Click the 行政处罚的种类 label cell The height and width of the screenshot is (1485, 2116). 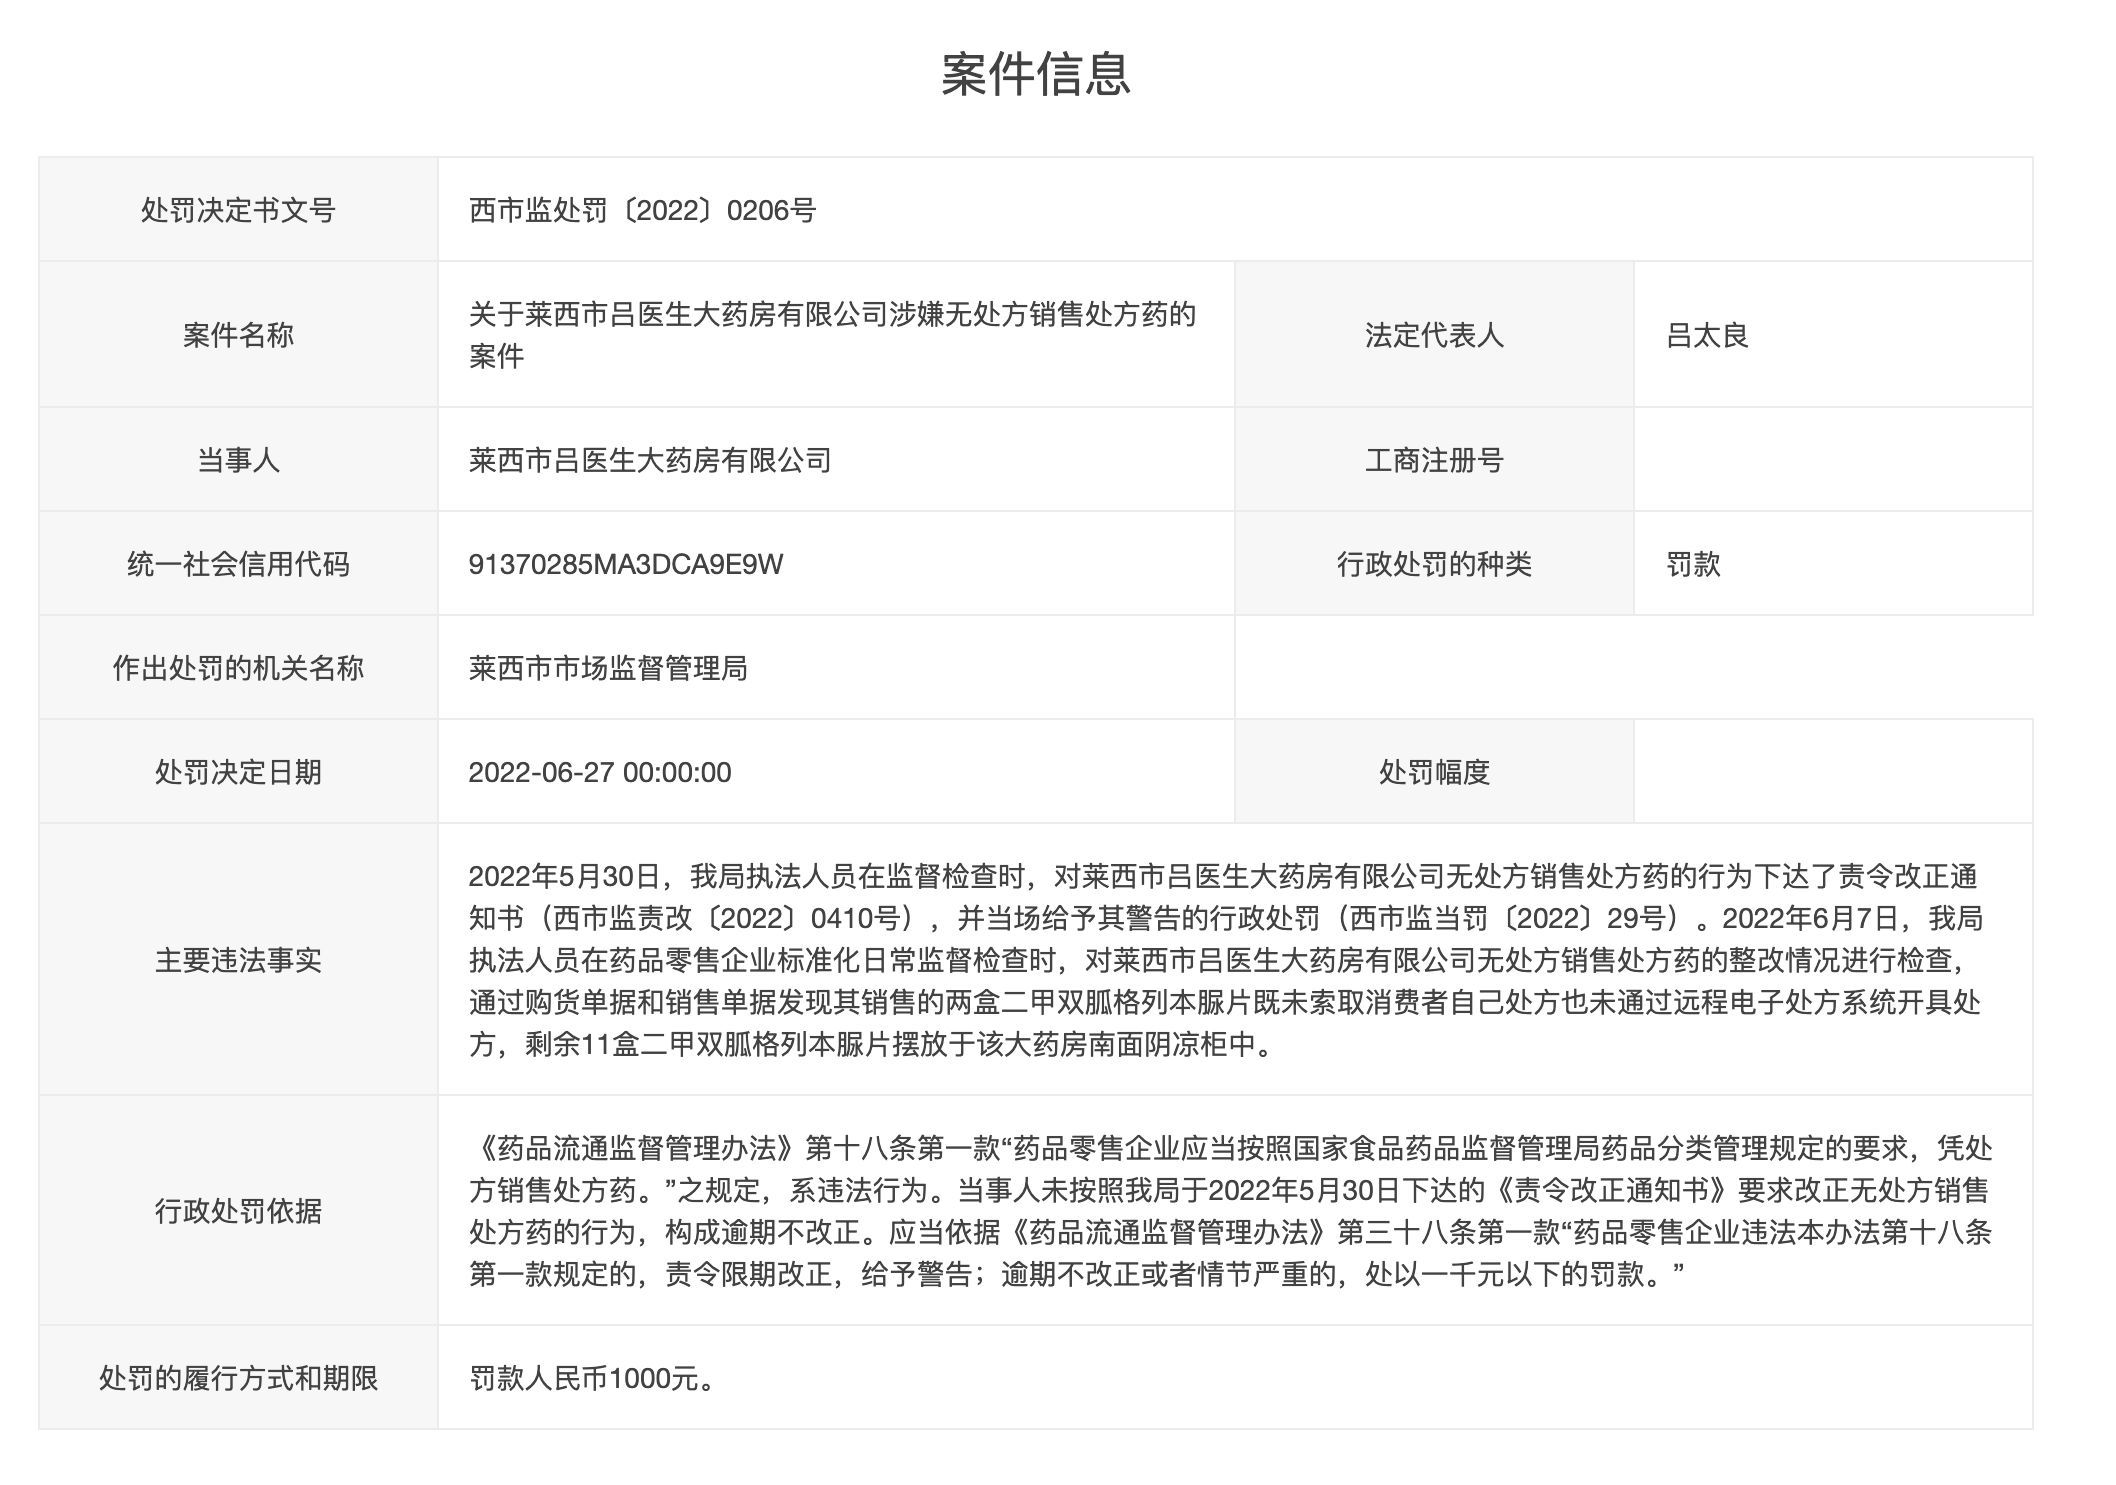coord(1436,563)
